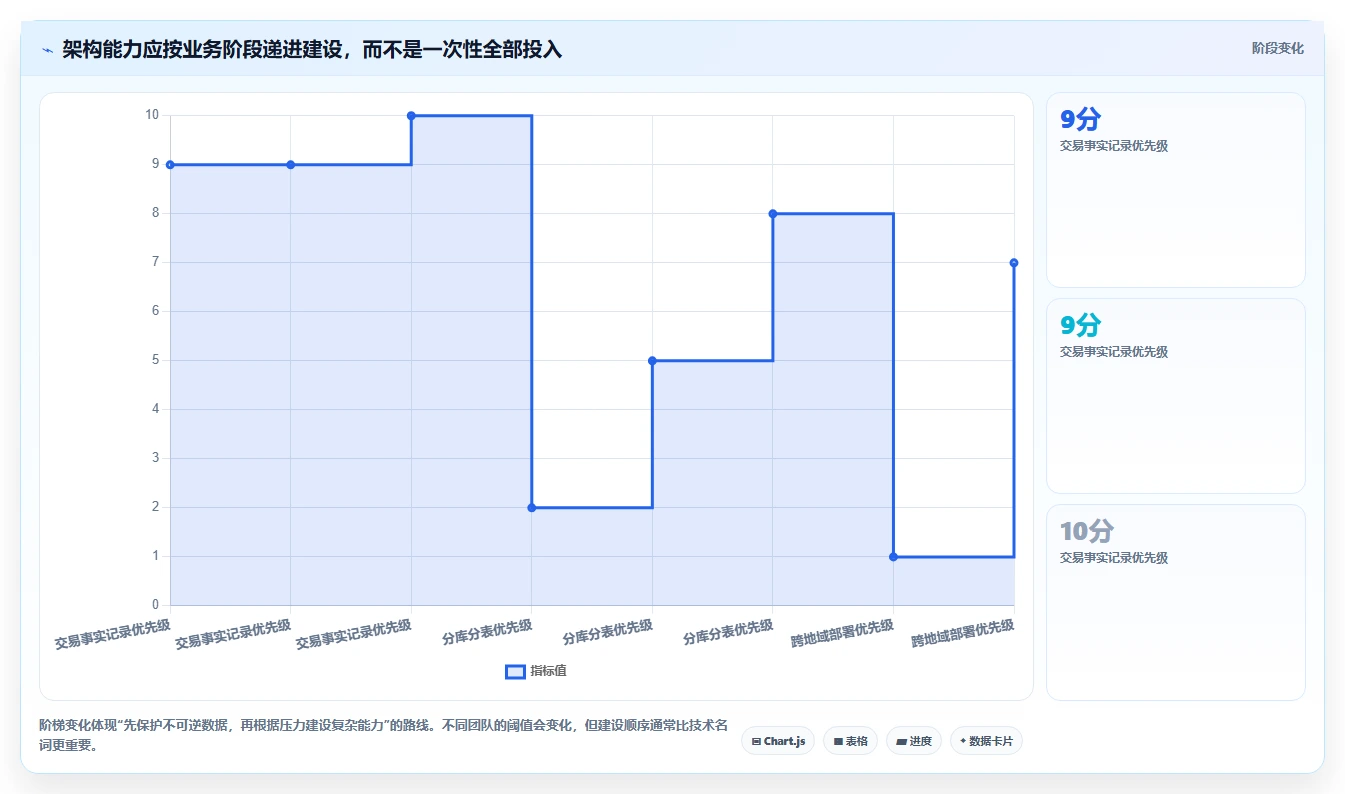
Task: Click the footer note starting with 阶梯变化体现
Action: pyautogui.click(x=383, y=735)
